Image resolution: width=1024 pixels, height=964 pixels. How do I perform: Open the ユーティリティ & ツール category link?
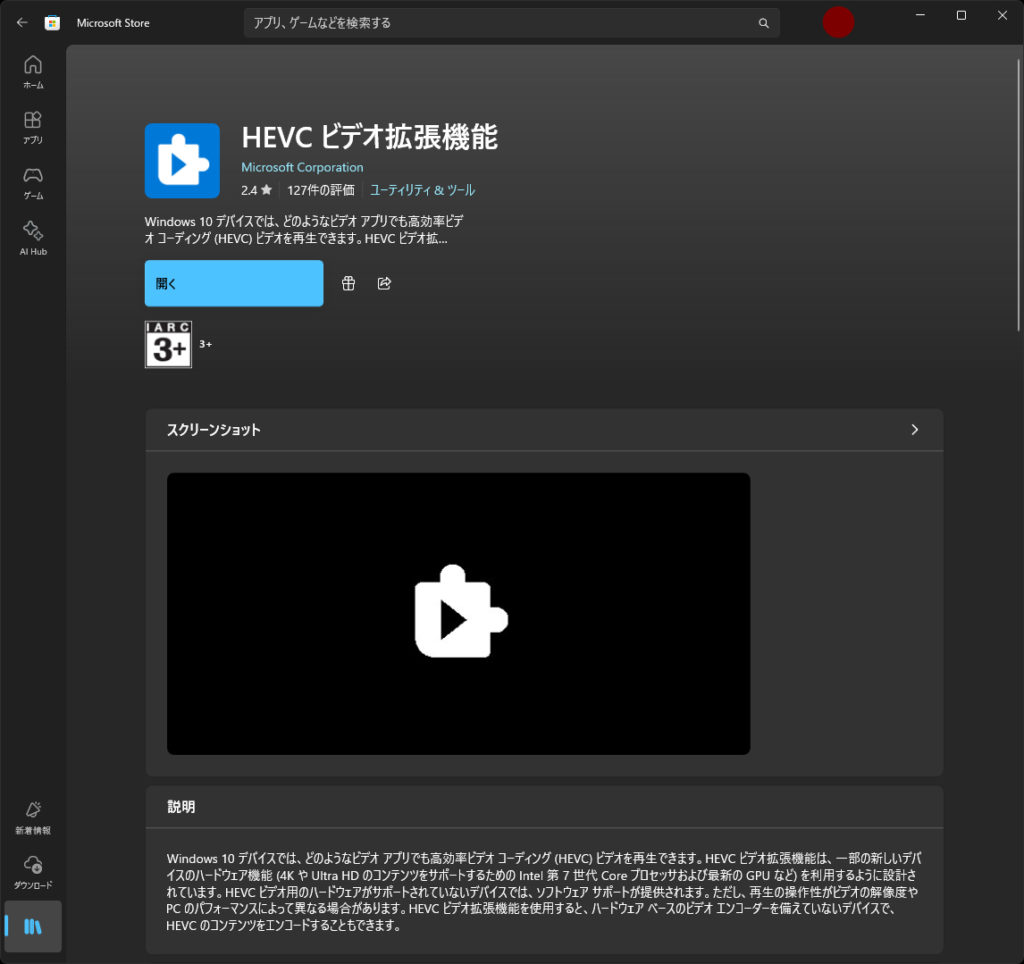422,190
